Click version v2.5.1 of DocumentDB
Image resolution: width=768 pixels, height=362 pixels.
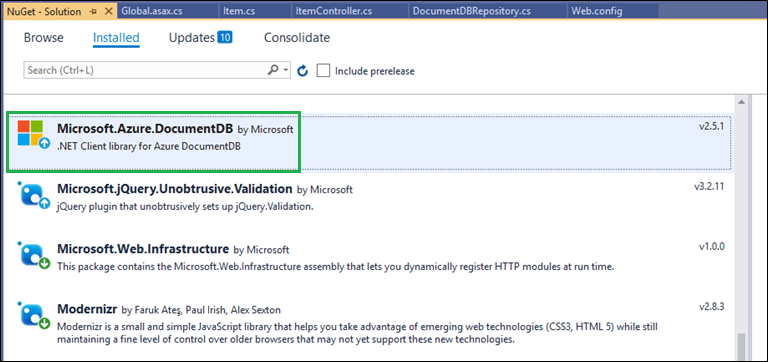point(711,126)
